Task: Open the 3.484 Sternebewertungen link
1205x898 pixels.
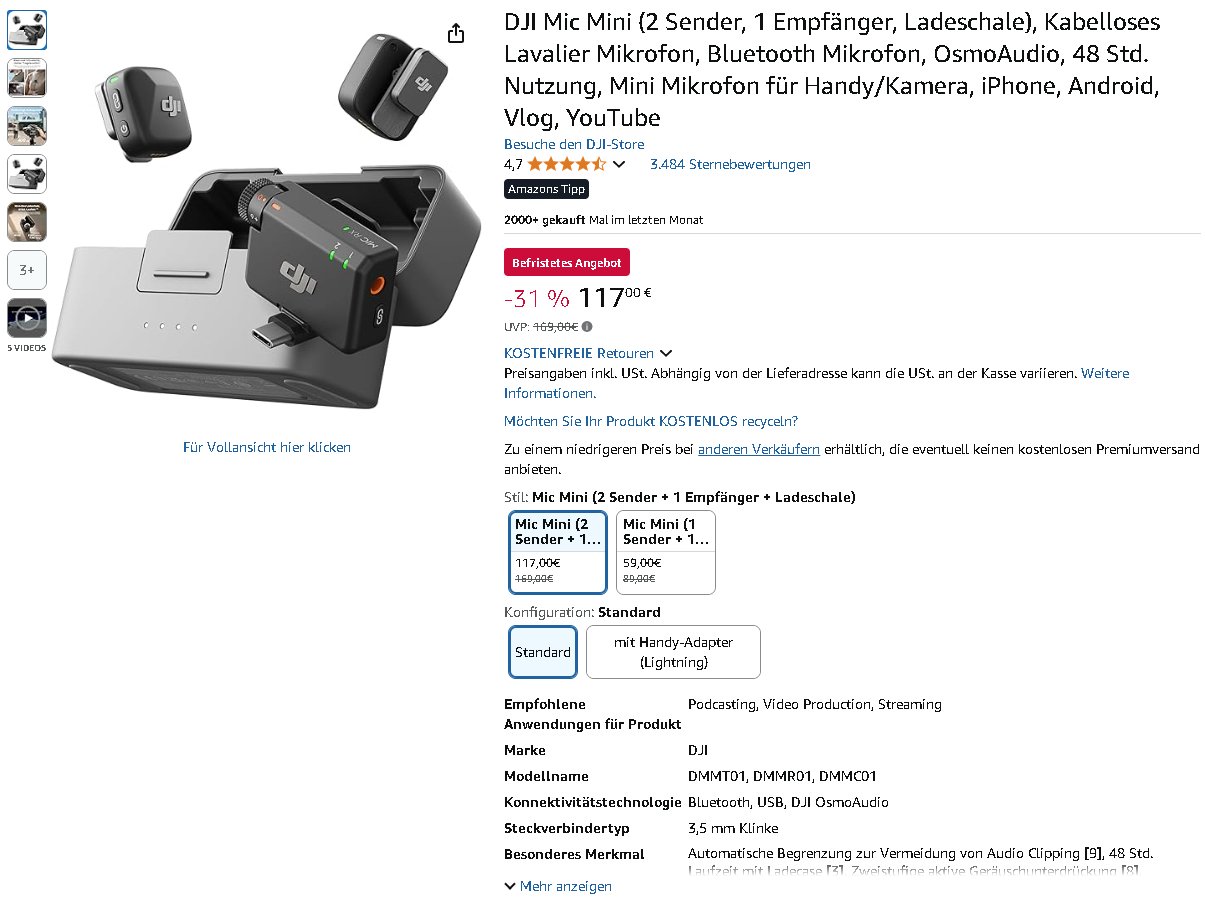Action: tap(730, 164)
